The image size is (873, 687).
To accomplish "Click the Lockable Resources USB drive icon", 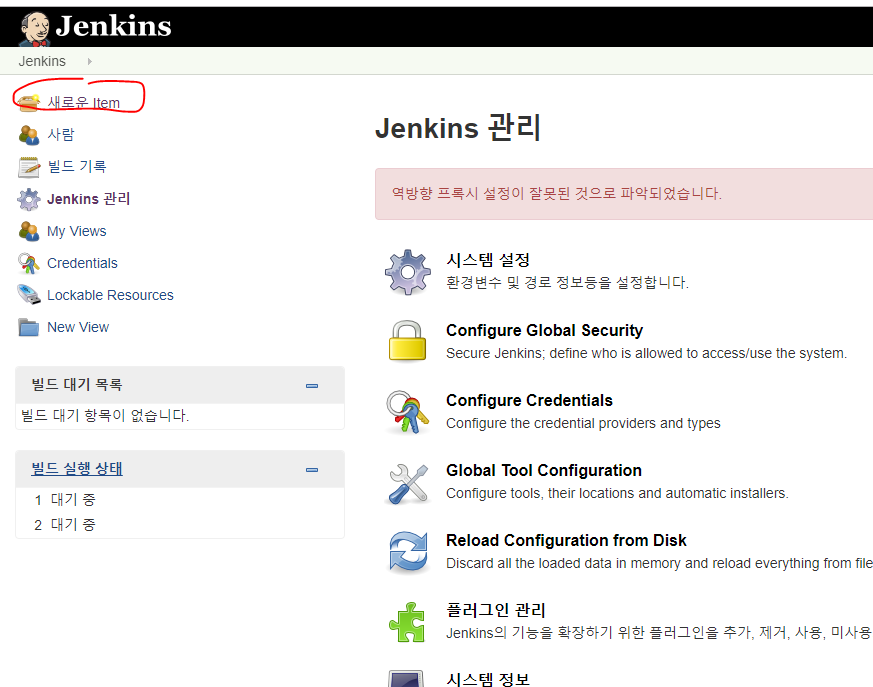I will (x=28, y=295).
